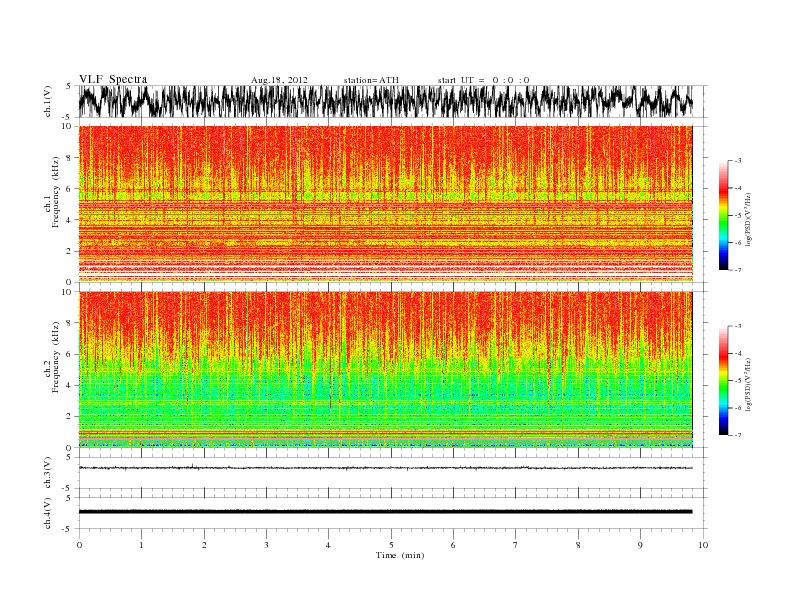Select the "Aug.18, 2012" date text

pyautogui.click(x=279, y=80)
